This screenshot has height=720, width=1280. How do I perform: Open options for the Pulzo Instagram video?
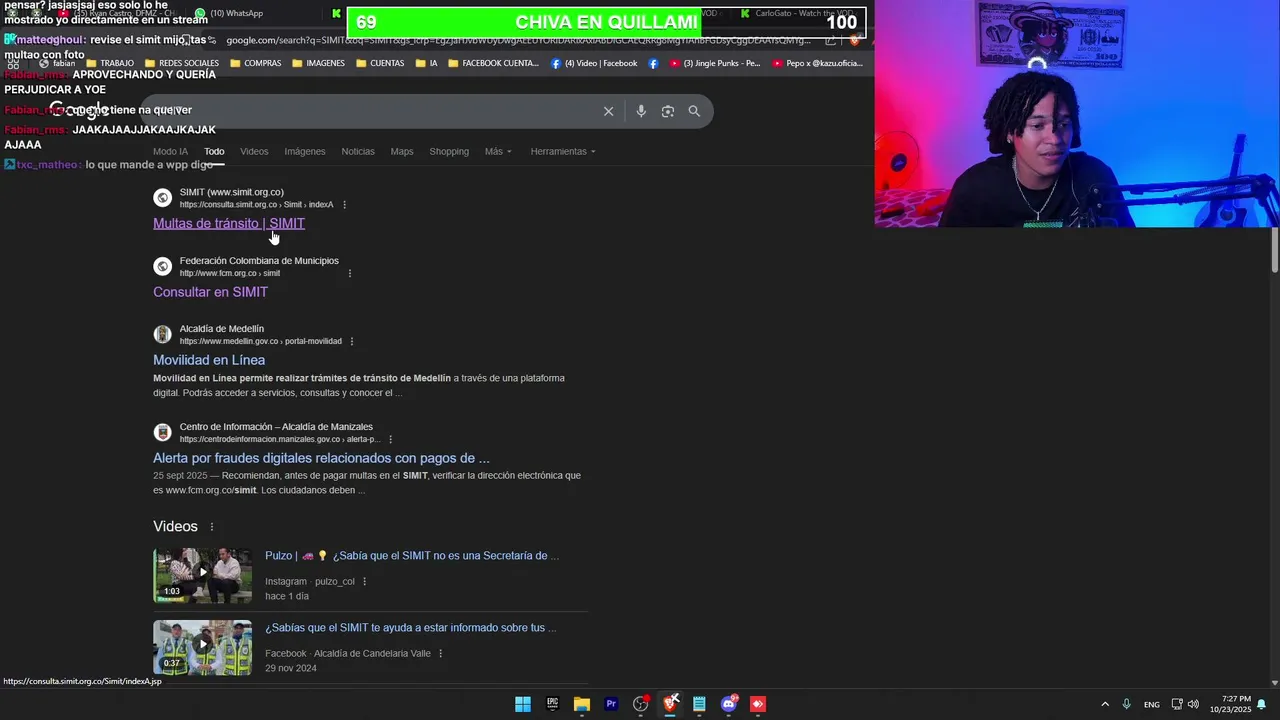point(364,582)
